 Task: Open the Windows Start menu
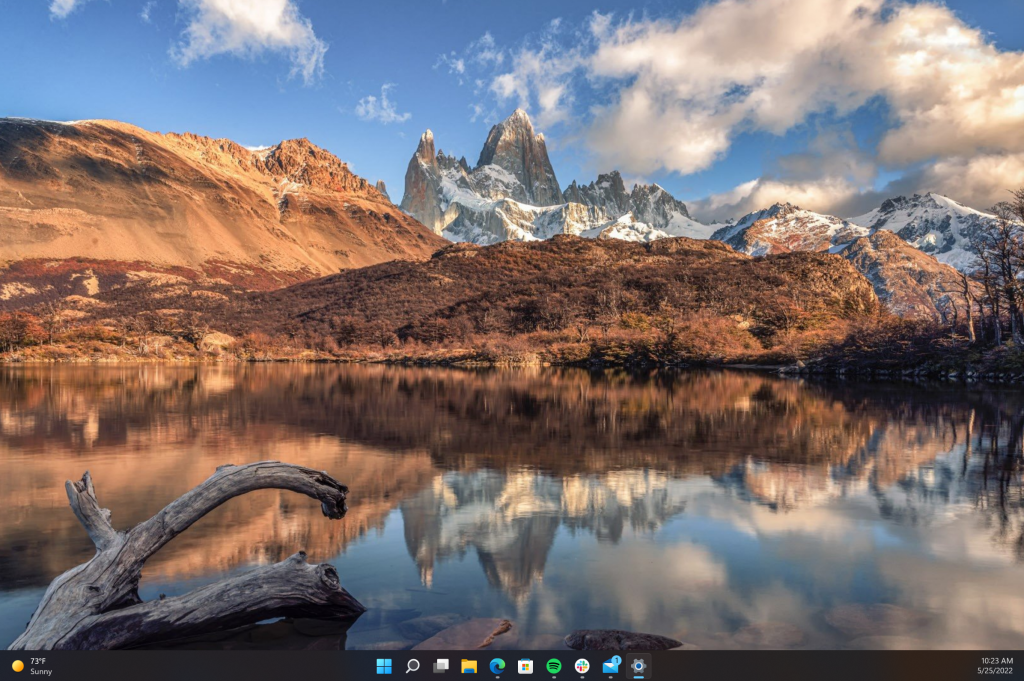(384, 666)
